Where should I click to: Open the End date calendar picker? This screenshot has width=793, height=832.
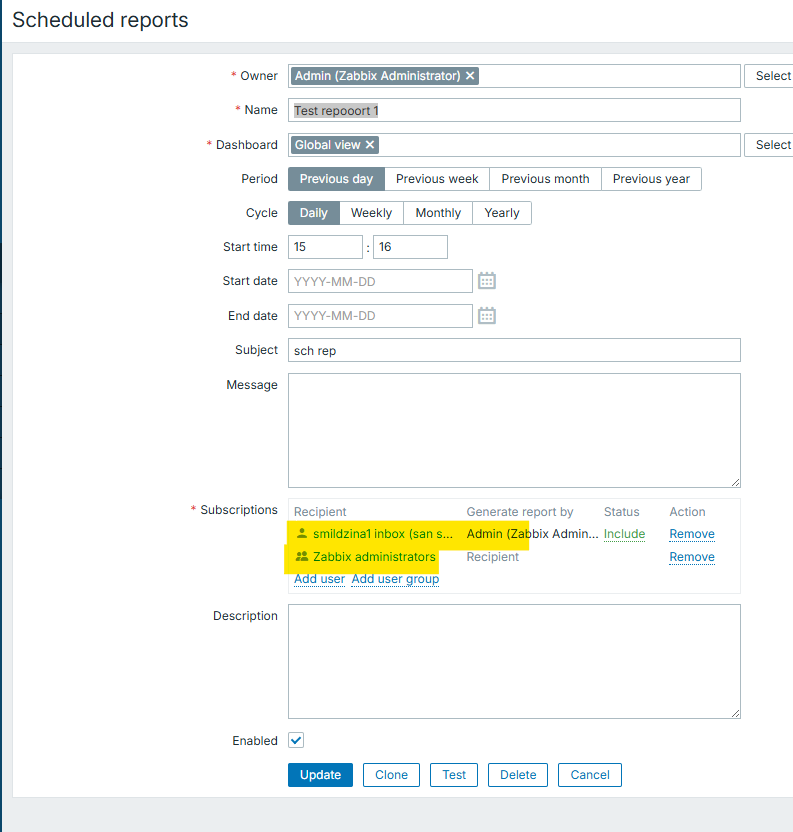(487, 316)
